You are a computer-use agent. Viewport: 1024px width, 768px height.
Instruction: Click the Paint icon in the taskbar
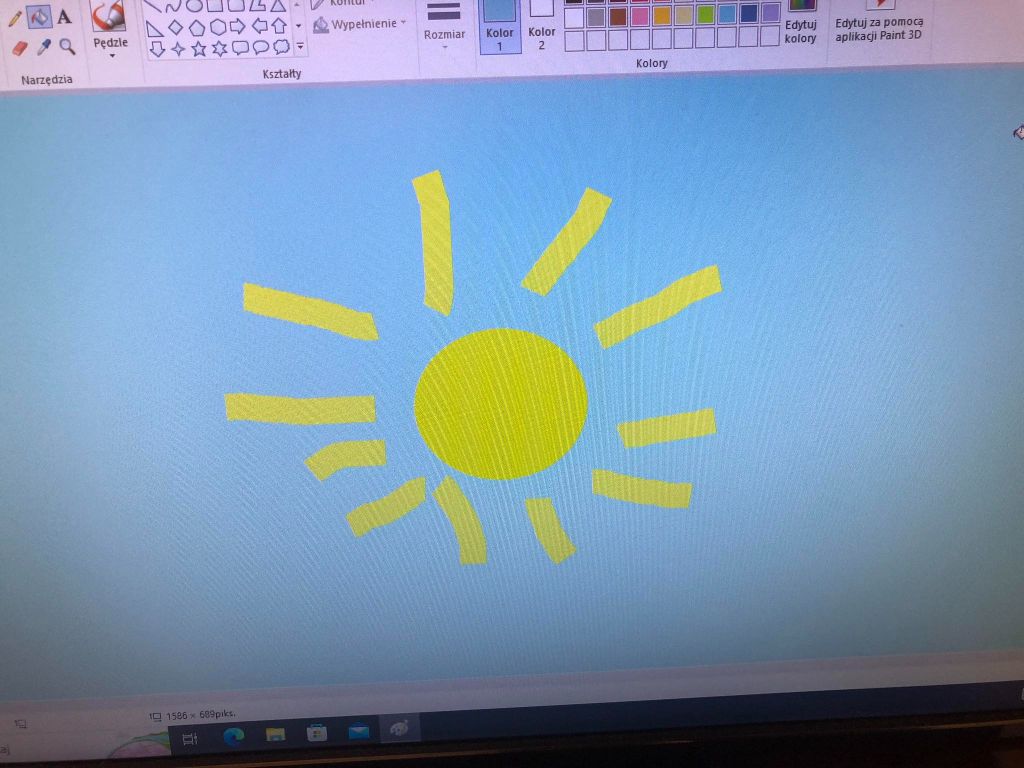398,728
